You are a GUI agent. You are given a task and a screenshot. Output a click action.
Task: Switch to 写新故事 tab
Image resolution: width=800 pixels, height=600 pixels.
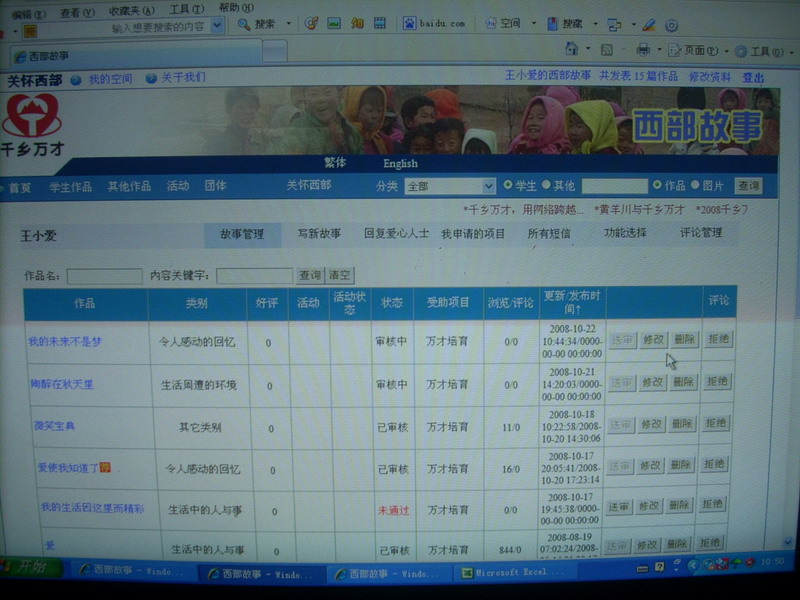tap(319, 234)
